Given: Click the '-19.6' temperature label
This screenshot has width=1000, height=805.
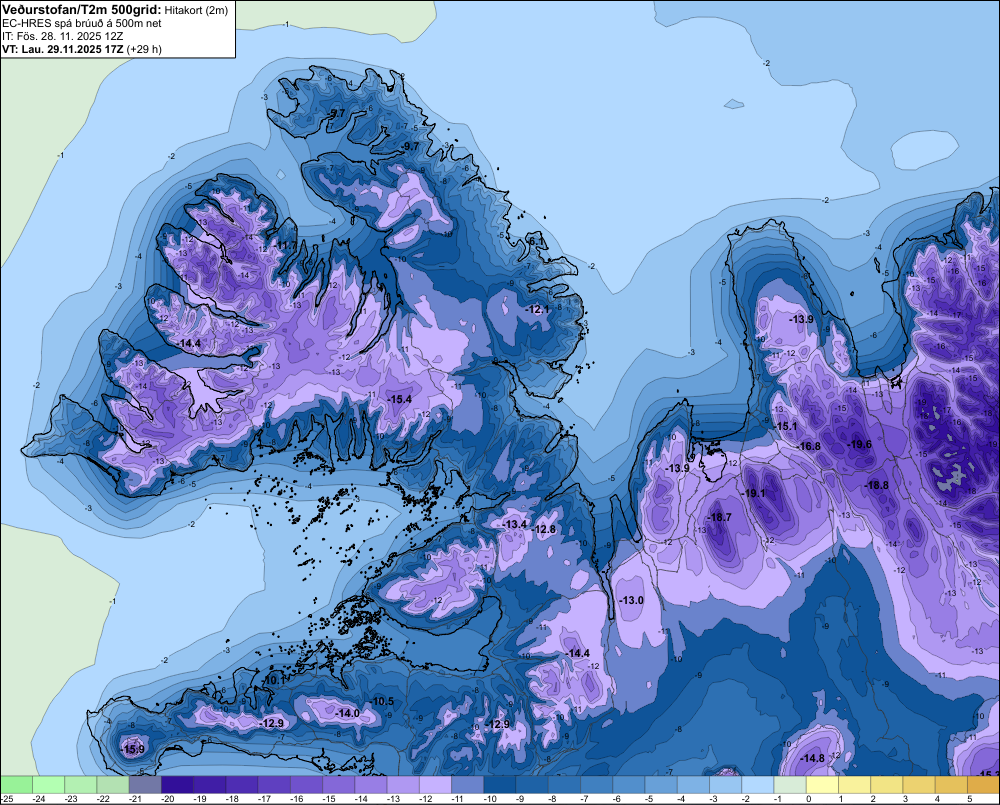Looking at the screenshot, I should (860, 445).
